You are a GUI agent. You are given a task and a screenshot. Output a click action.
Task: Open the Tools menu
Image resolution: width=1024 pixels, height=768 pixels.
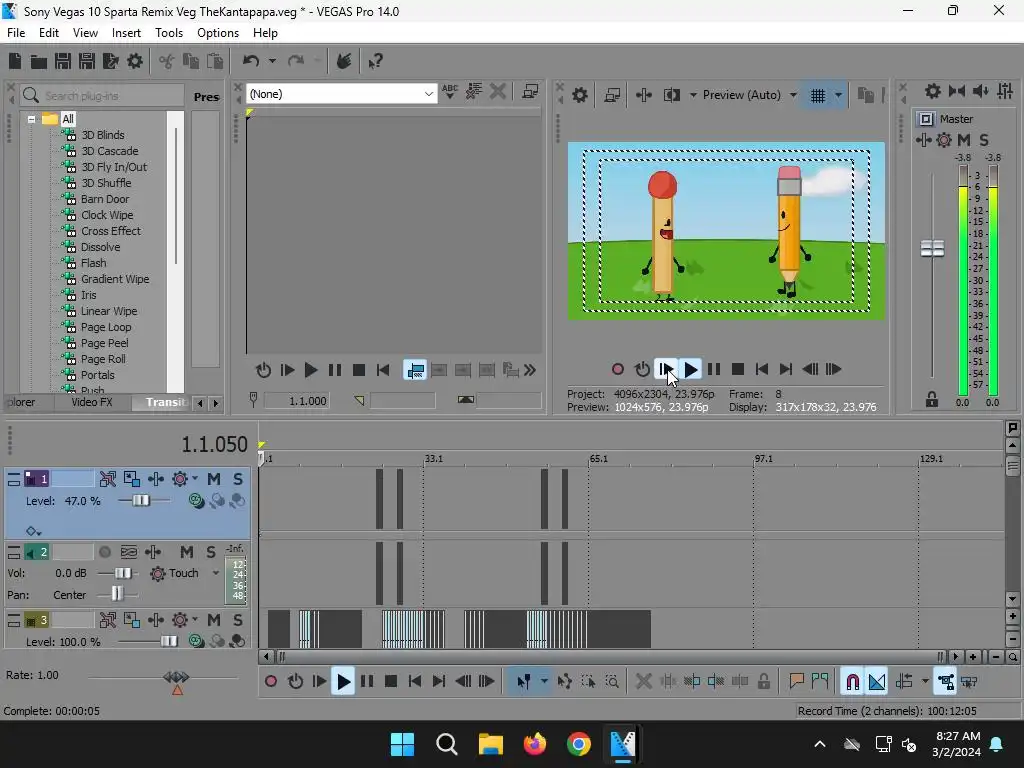[x=168, y=33]
